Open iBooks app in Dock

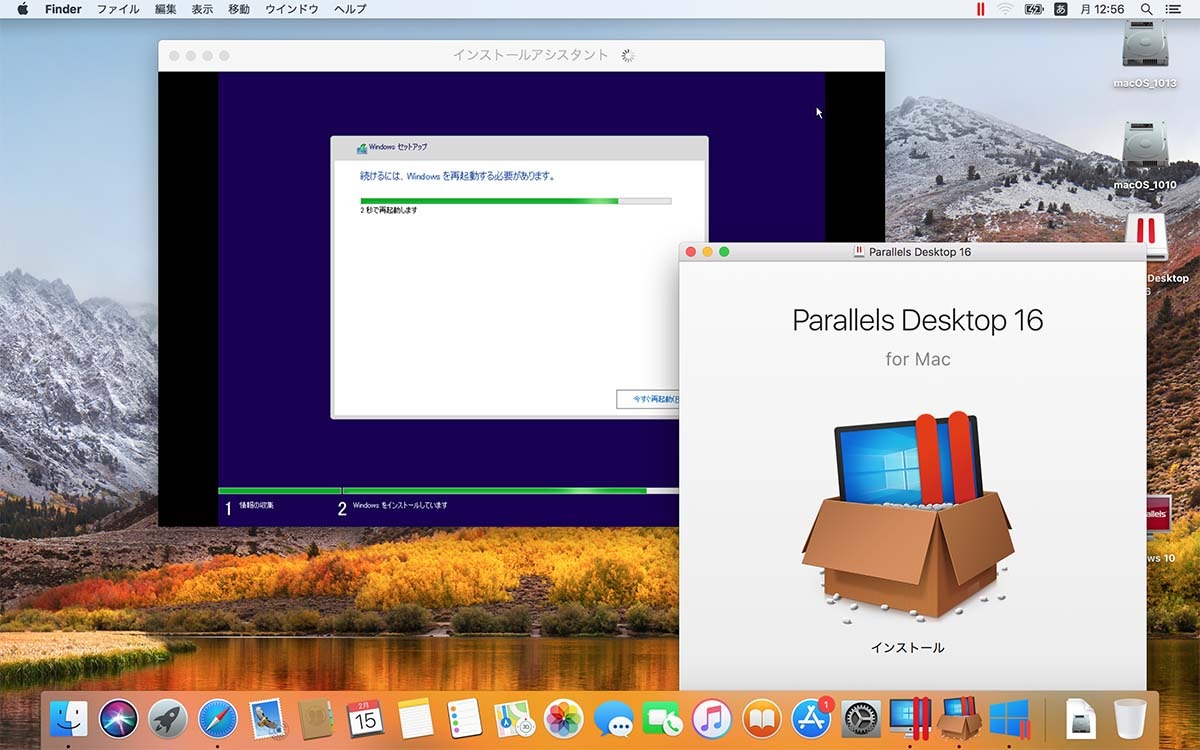point(761,719)
